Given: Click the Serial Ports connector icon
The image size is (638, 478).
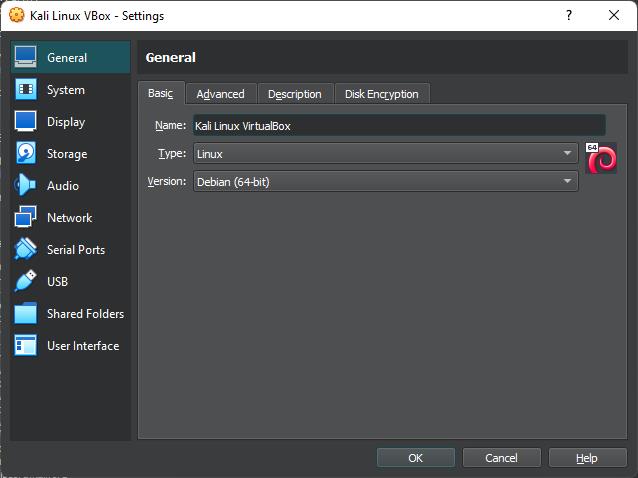Looking at the screenshot, I should [26, 249].
